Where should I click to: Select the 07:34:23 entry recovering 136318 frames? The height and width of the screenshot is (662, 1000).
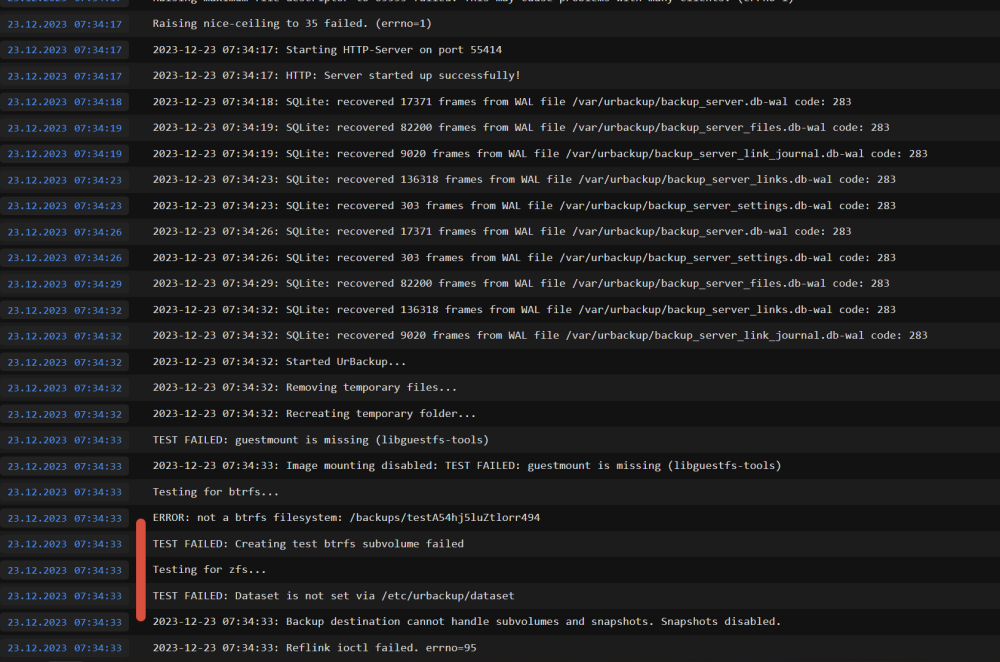pos(524,179)
